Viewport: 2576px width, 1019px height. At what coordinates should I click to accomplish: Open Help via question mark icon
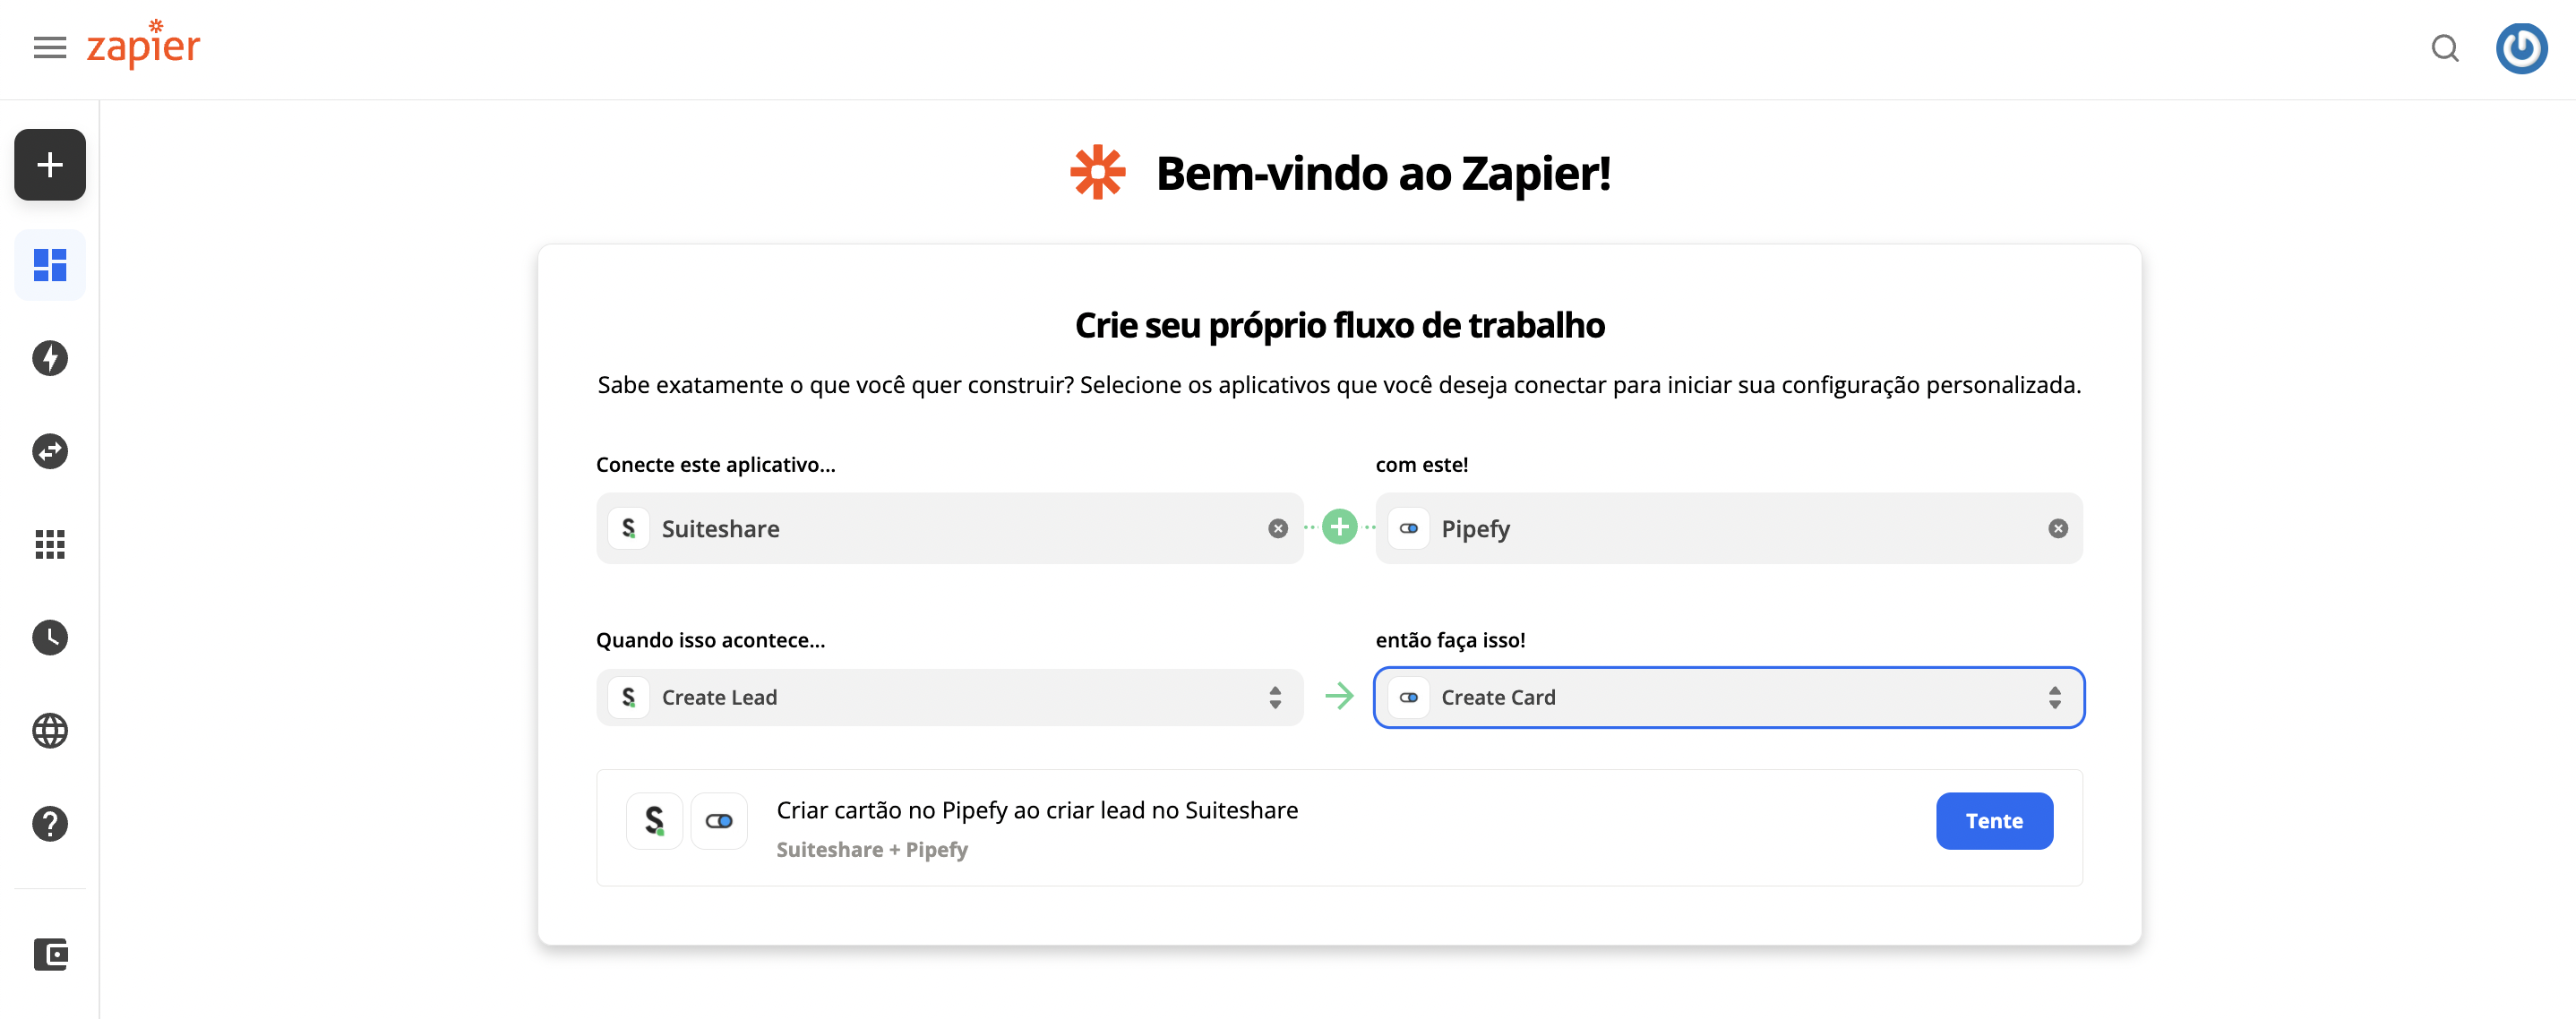click(49, 823)
